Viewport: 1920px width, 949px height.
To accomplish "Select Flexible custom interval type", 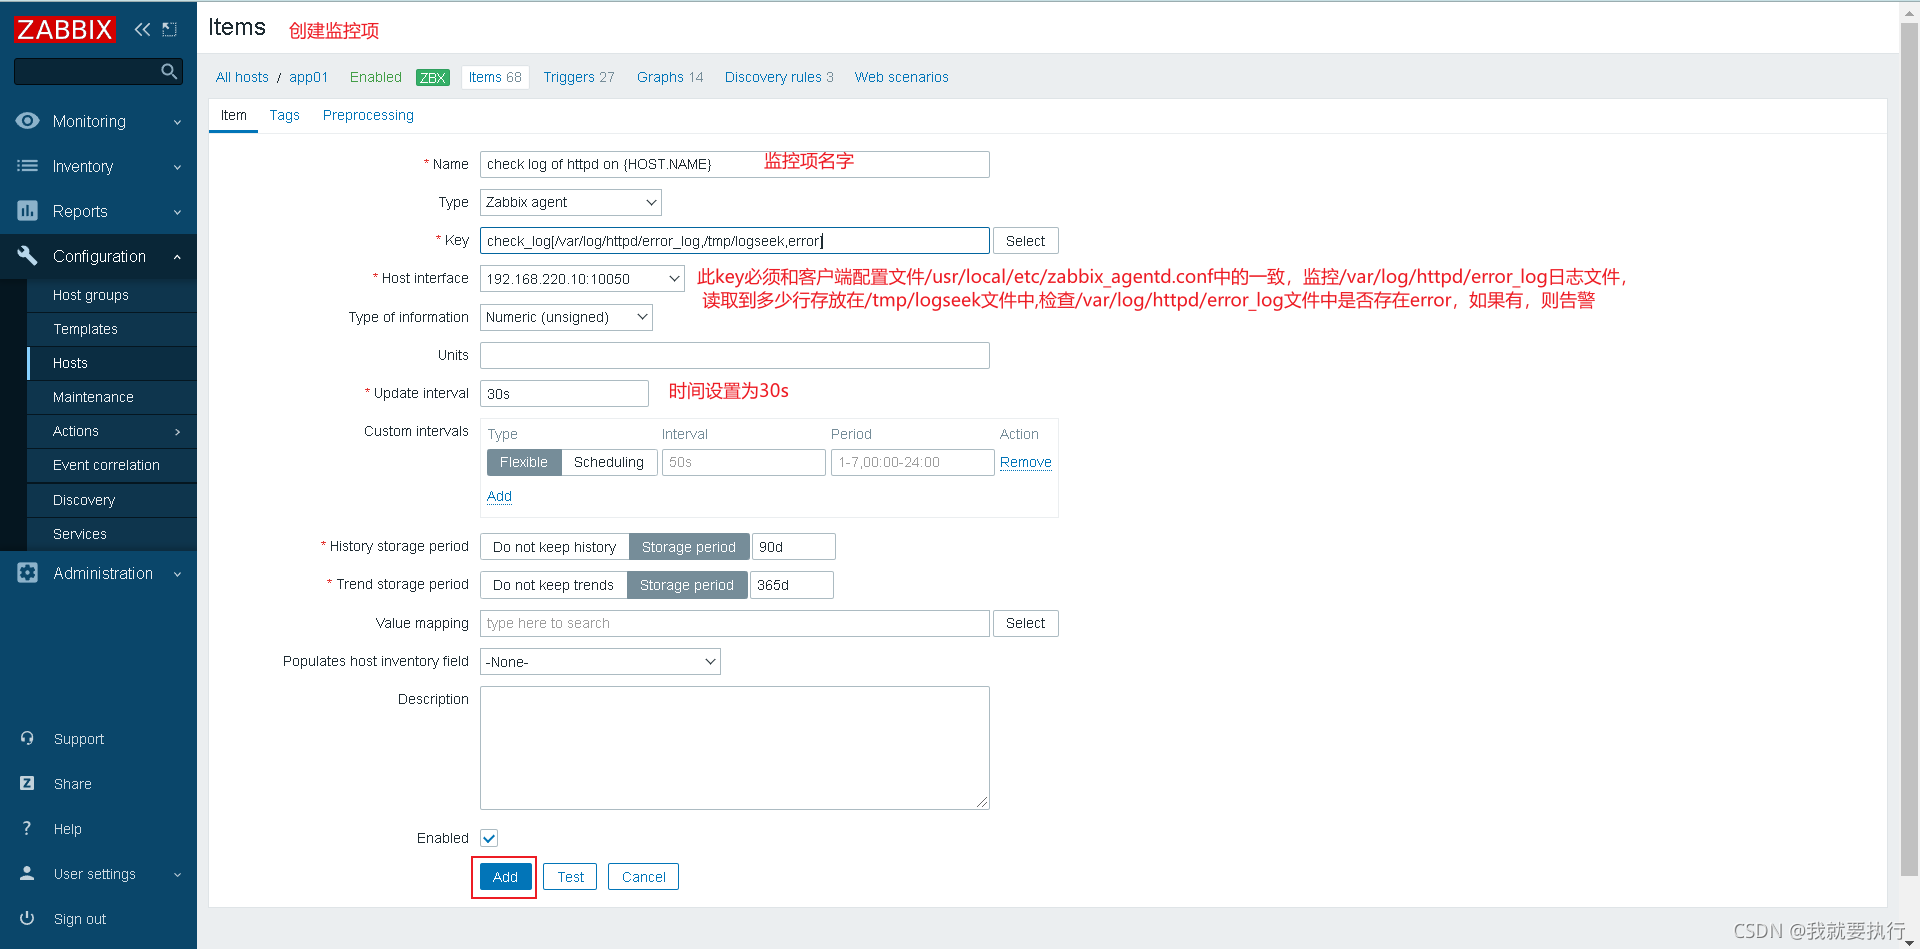I will (x=524, y=462).
